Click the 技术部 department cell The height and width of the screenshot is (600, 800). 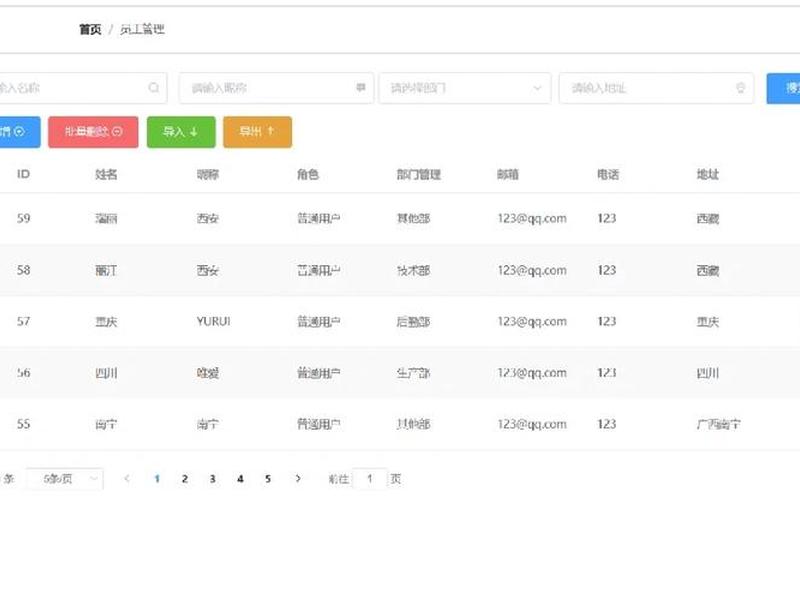pos(413,270)
